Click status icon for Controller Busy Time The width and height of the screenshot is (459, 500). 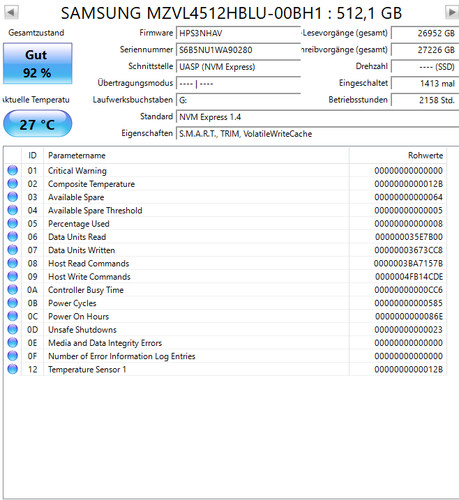coord(13,290)
